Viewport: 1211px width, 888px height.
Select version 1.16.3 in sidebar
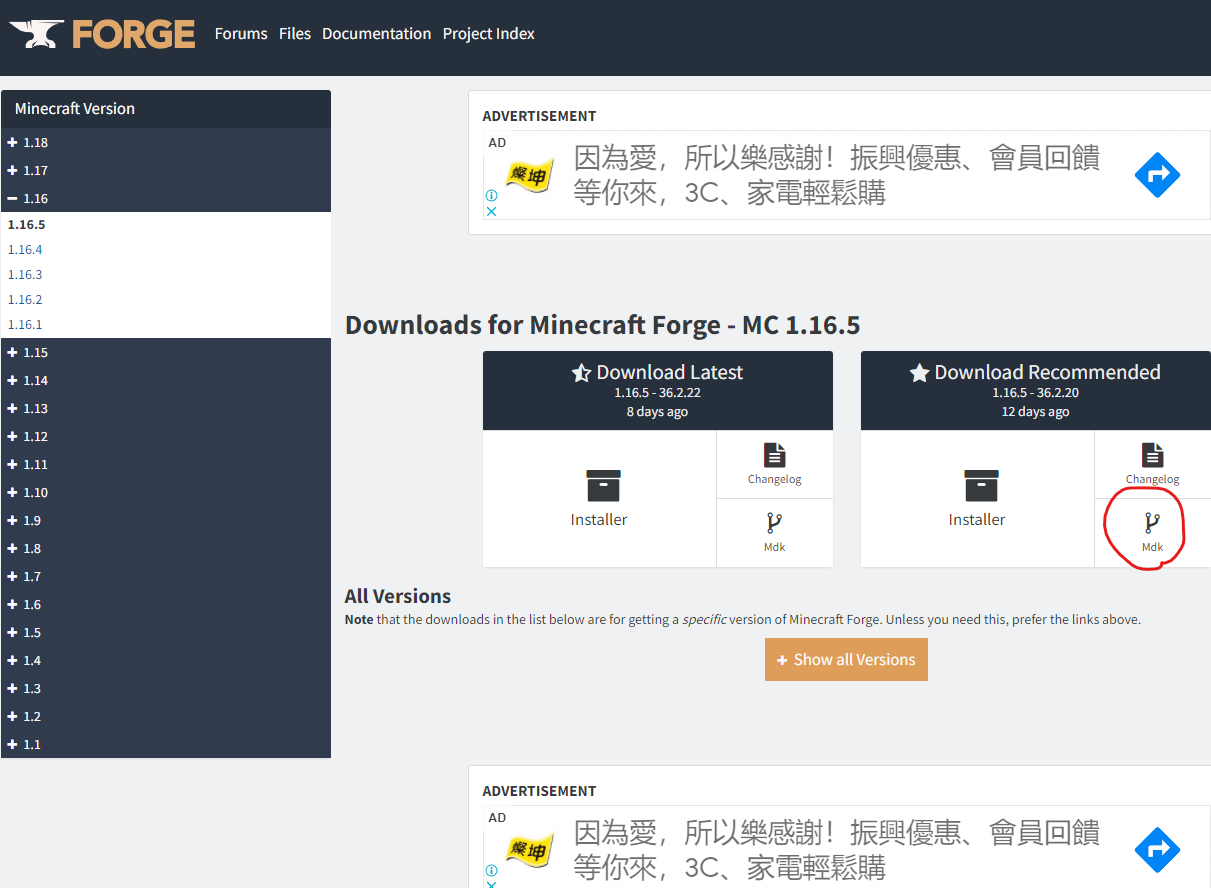click(25, 275)
